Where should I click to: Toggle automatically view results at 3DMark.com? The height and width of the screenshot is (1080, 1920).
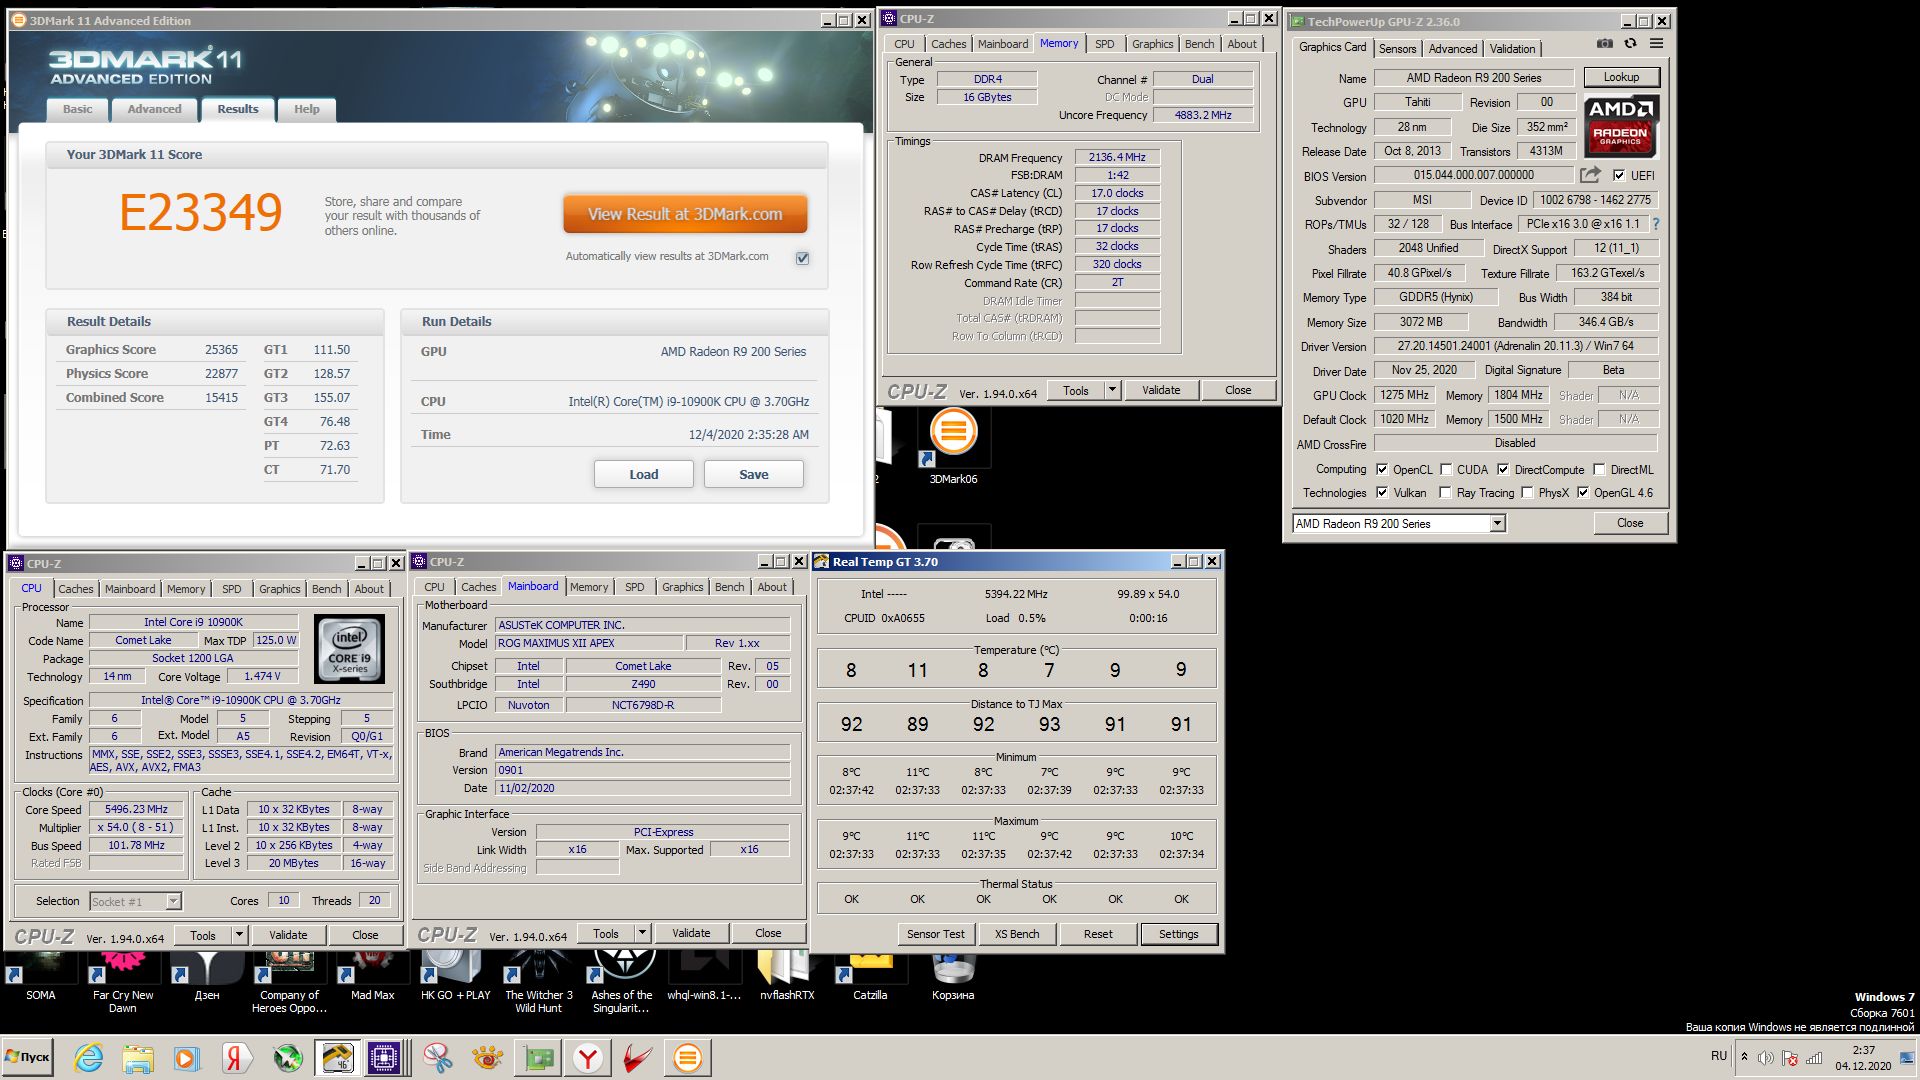coord(802,258)
